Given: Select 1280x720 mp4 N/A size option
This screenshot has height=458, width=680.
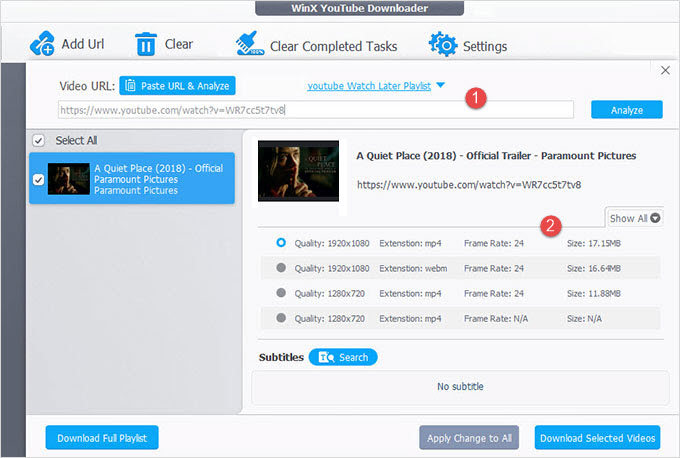Looking at the screenshot, I should [281, 318].
